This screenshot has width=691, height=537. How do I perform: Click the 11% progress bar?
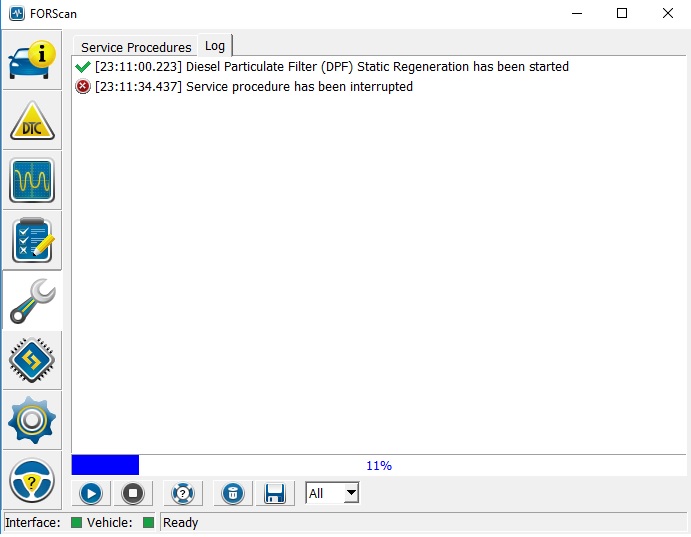pyautogui.click(x=379, y=465)
